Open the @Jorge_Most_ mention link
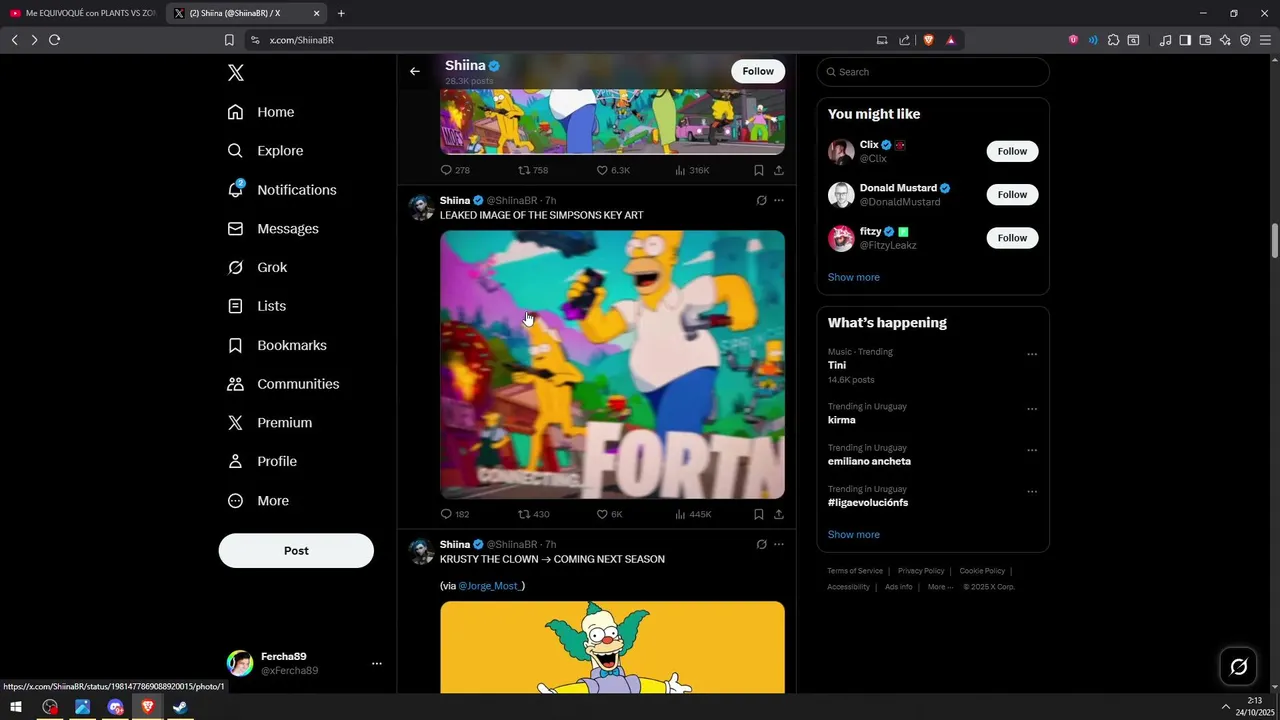Screen dimensions: 1280x720 click(491, 586)
